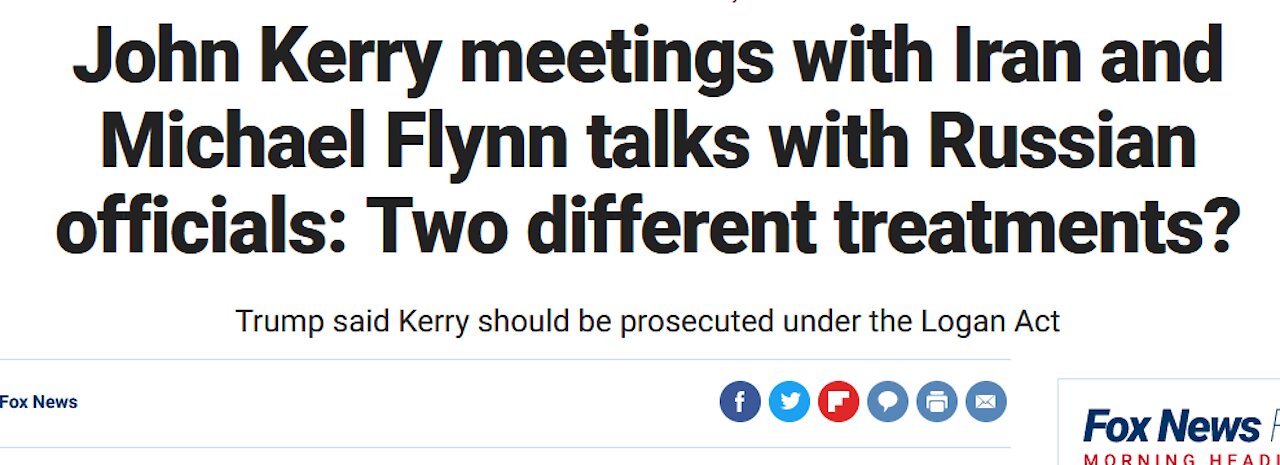
Task: Share the article on Facebook
Action: [740, 402]
